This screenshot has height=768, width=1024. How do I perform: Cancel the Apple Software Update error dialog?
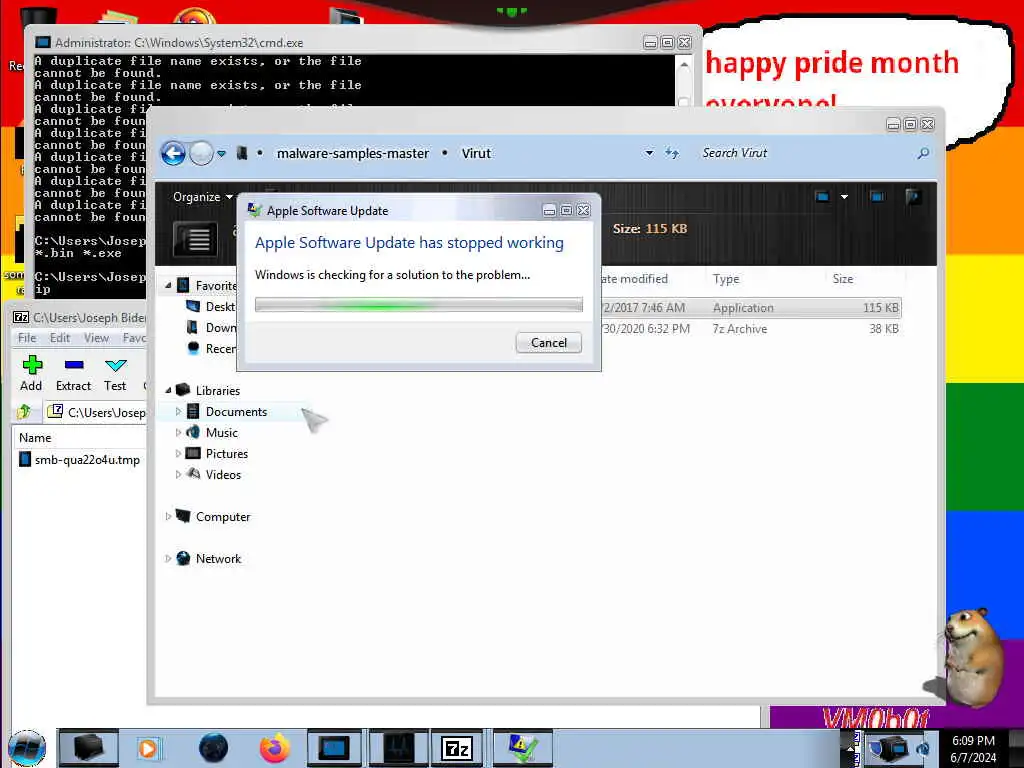(x=549, y=343)
